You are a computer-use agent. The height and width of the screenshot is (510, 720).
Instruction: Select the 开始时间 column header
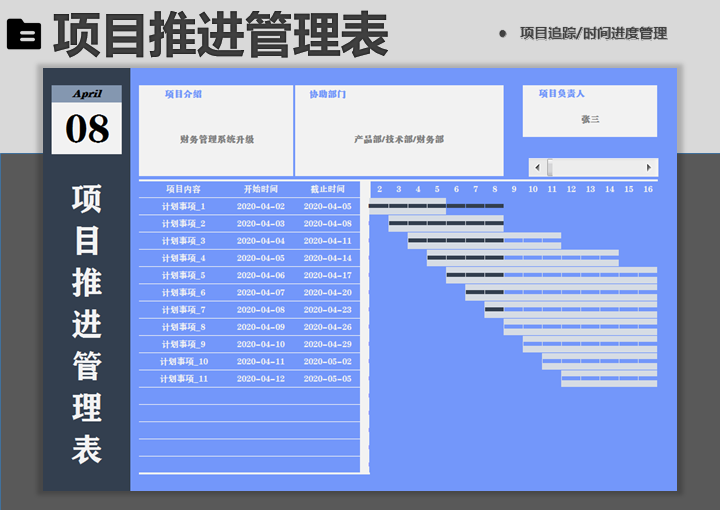[x=260, y=189]
